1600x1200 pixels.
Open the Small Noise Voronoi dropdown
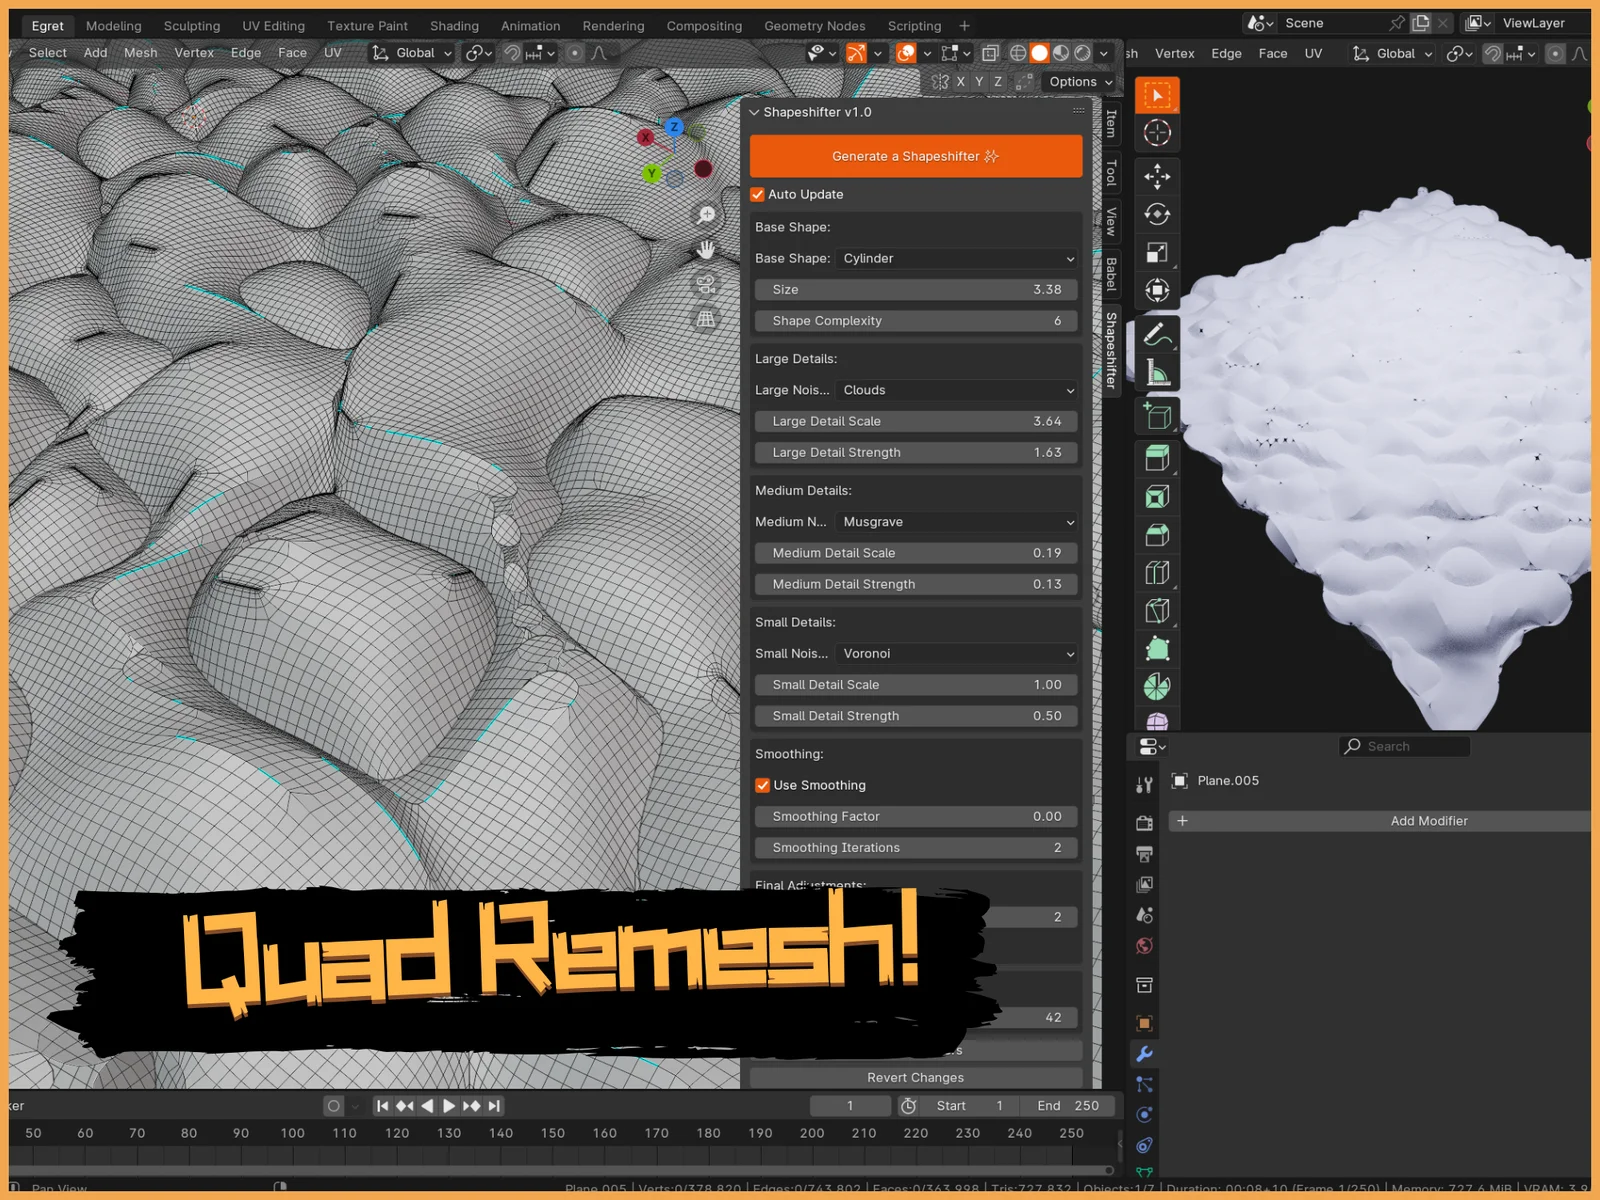click(x=957, y=654)
